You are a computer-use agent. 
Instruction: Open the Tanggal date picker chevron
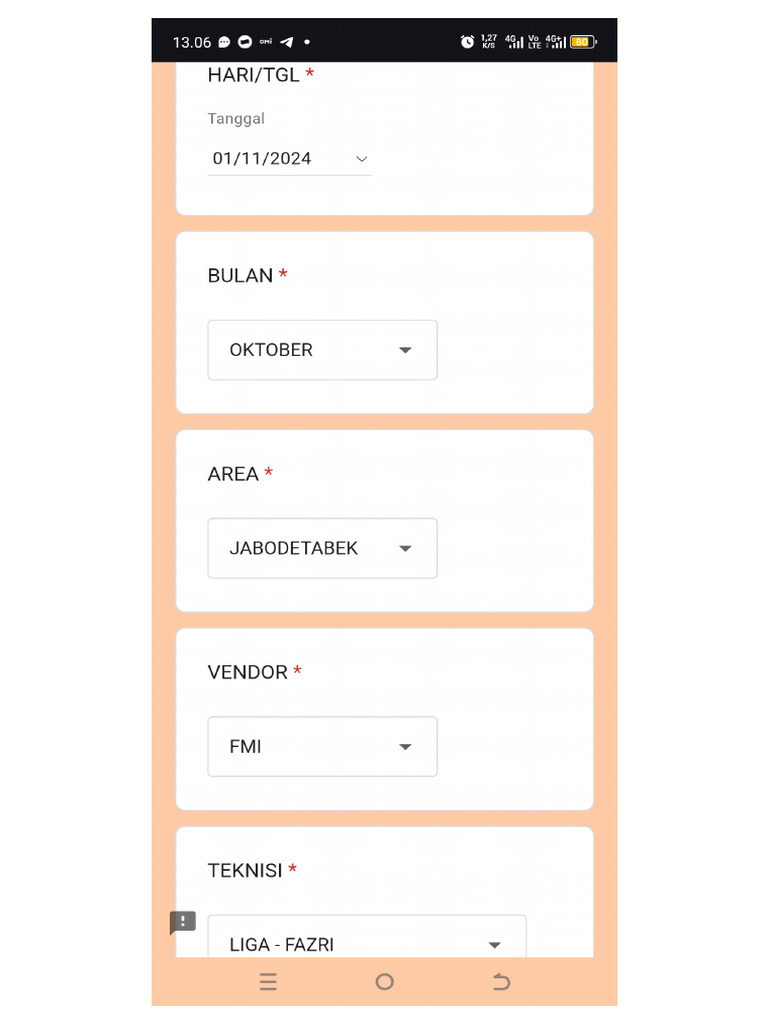362,159
